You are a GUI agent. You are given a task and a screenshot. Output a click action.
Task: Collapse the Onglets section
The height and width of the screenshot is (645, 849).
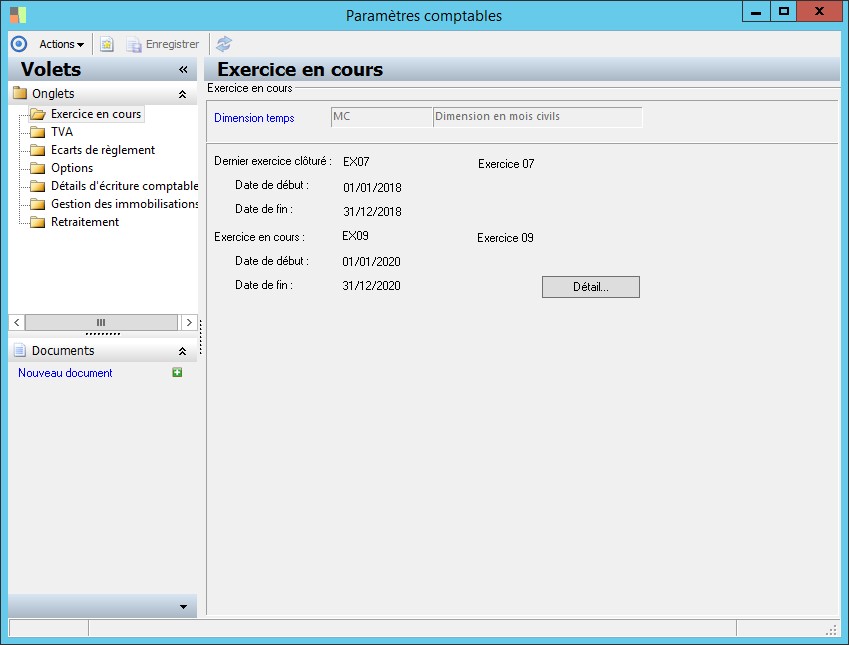182,94
